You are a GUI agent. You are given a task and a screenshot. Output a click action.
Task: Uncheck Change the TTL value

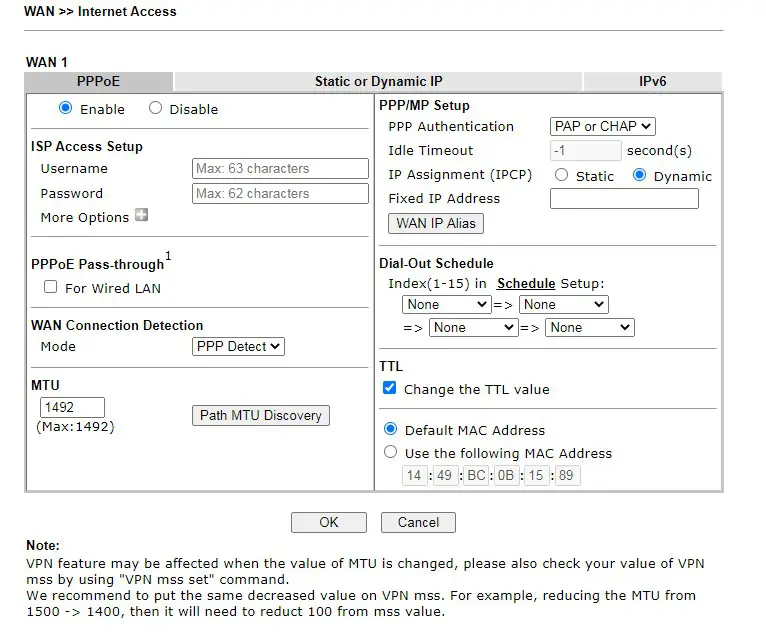pyautogui.click(x=390, y=388)
